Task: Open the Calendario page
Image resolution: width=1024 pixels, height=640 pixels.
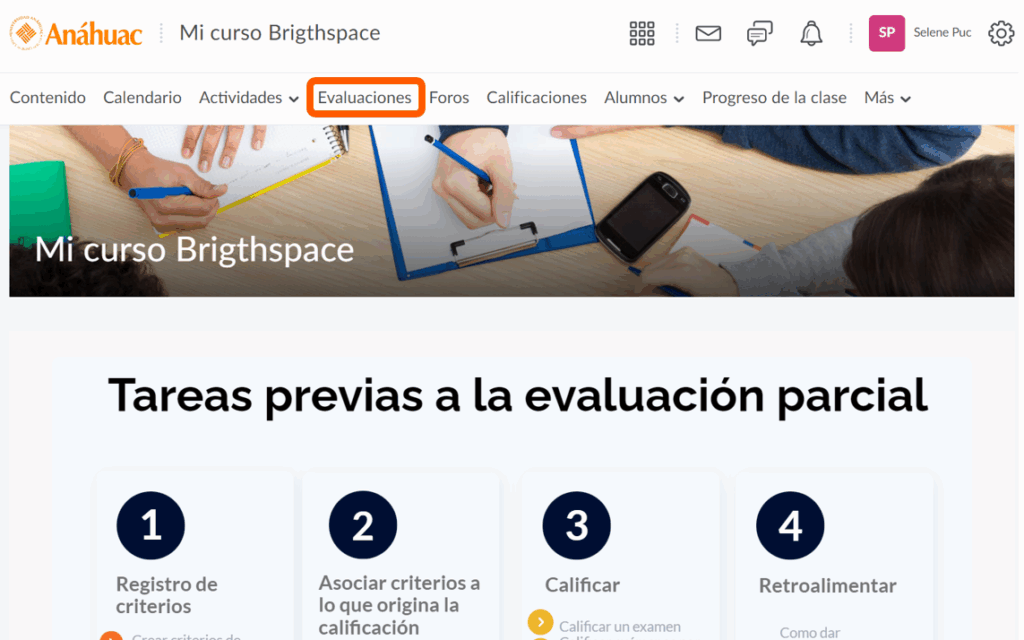Action: (142, 98)
